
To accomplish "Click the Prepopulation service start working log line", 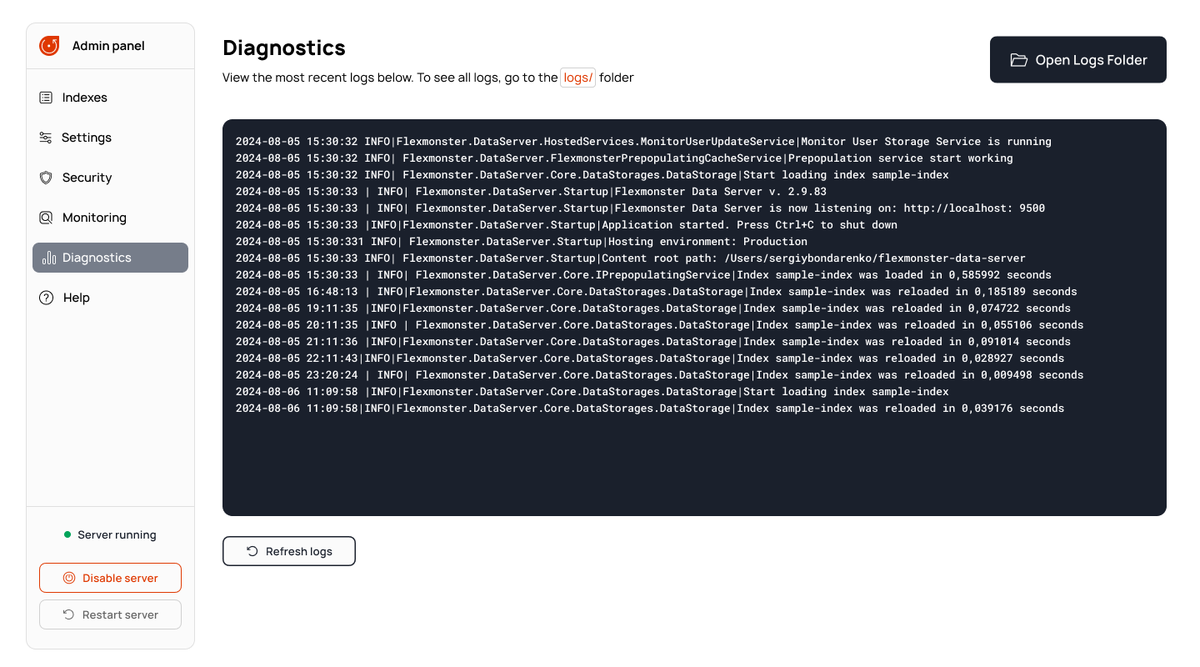I will [x=624, y=158].
